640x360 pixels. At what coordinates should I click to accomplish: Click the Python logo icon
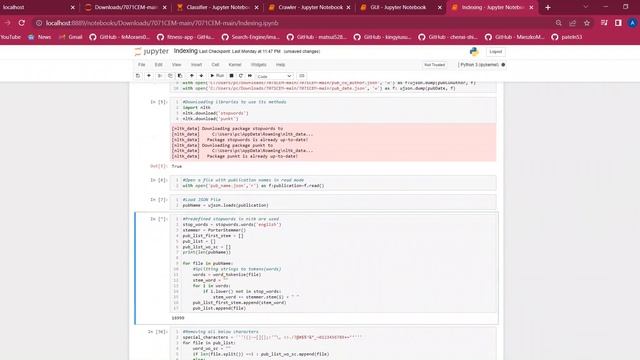(474, 52)
